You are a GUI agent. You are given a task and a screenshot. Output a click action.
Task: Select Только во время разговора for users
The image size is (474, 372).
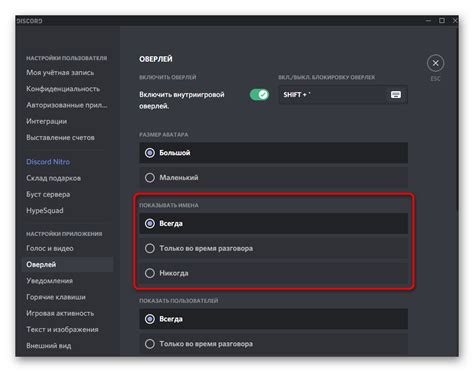273,344
